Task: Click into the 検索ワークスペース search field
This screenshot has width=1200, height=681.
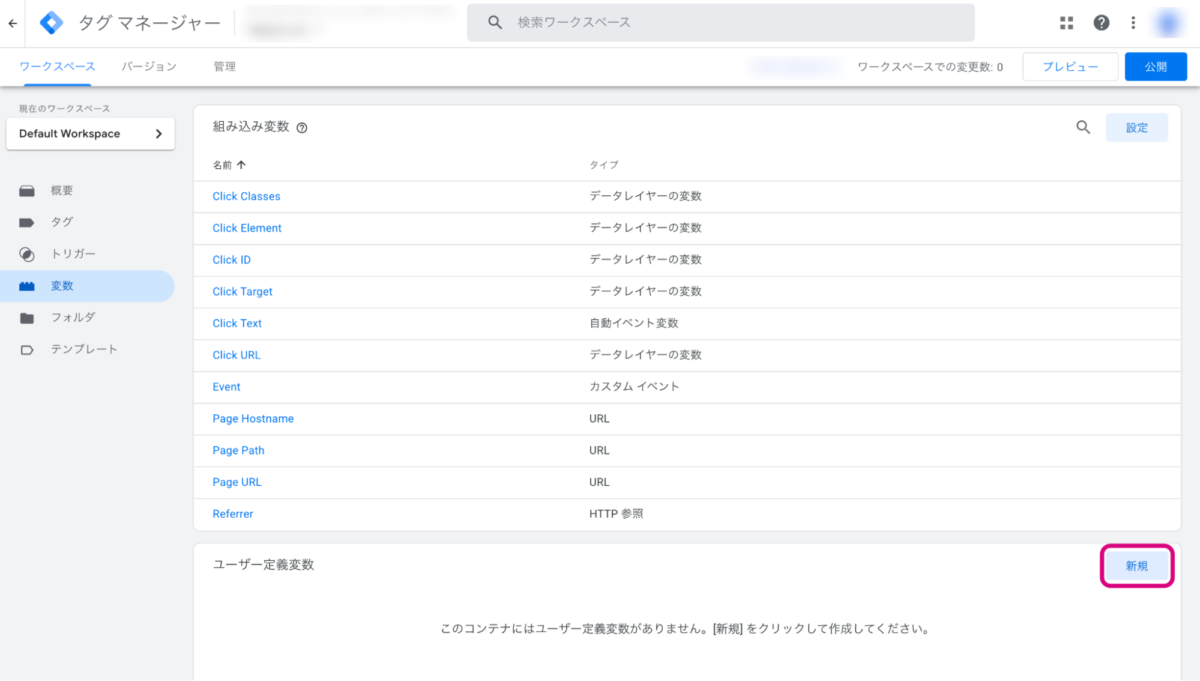Action: point(720,23)
